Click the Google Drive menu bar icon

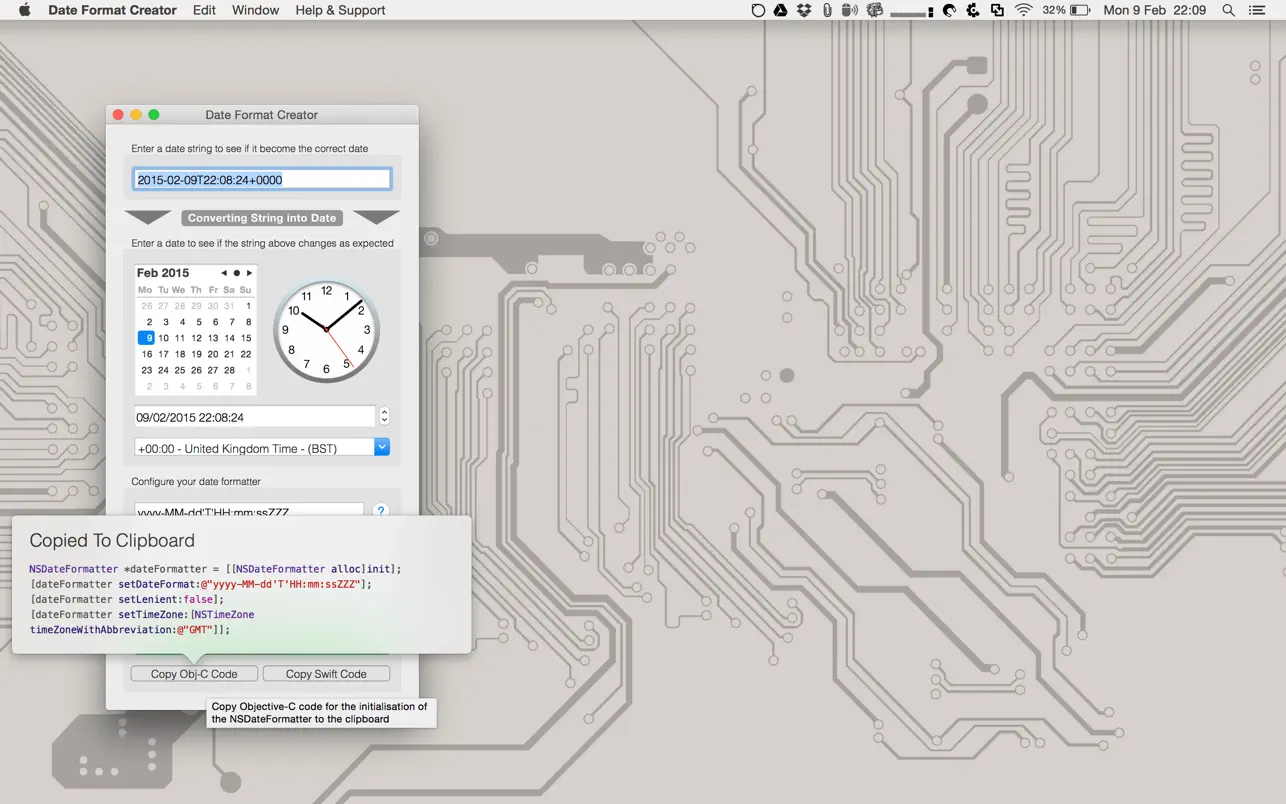pos(781,10)
